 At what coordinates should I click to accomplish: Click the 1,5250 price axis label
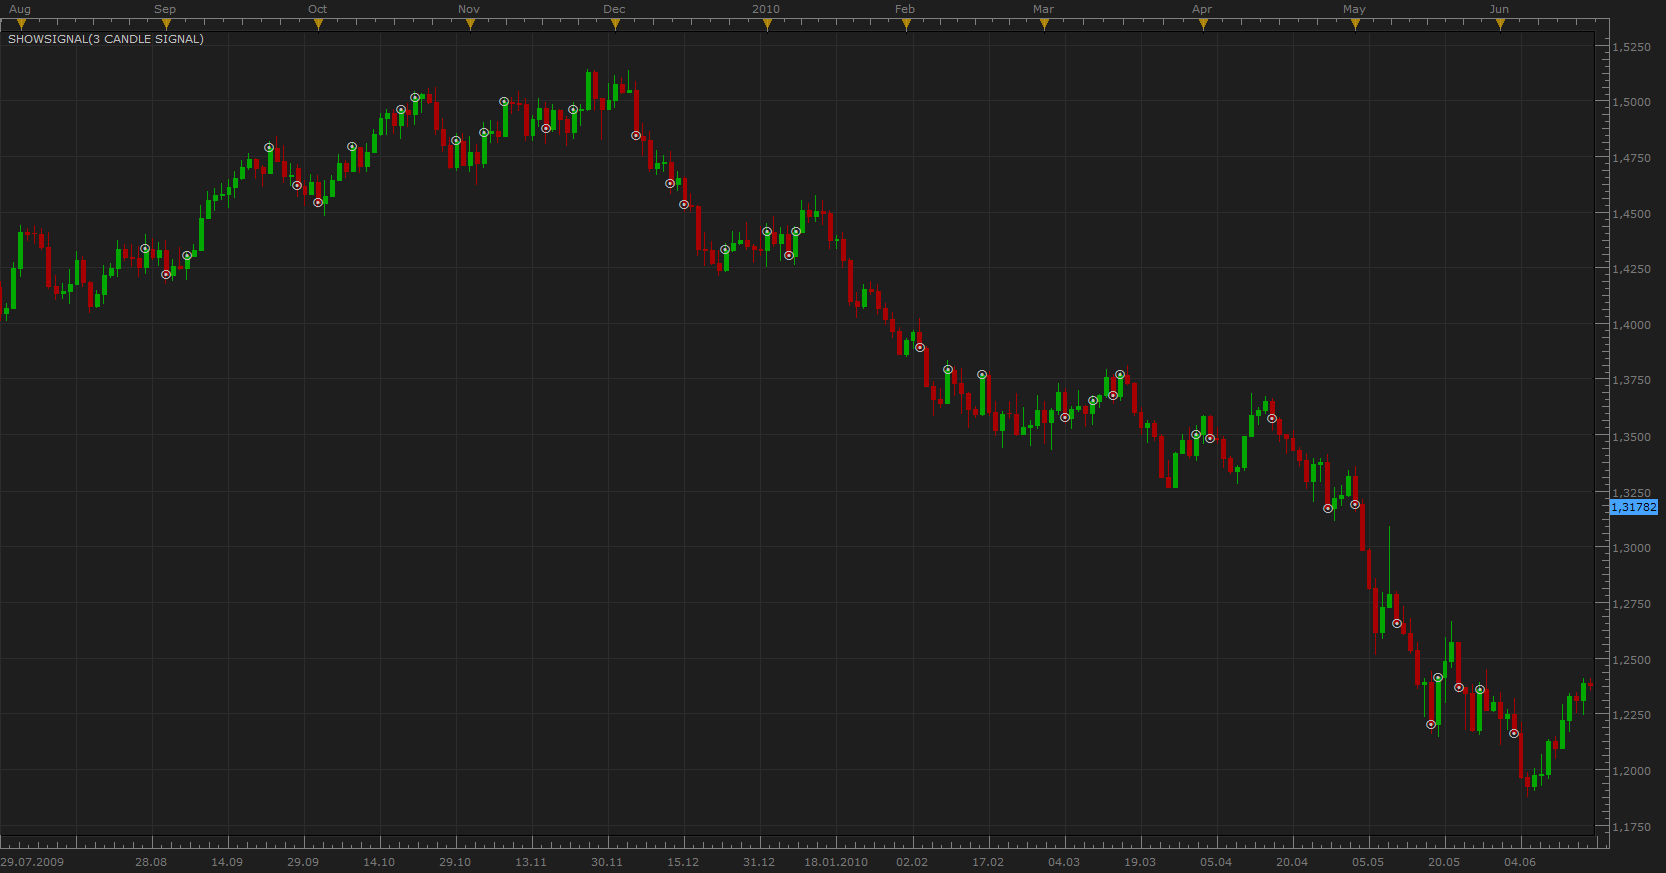click(x=1631, y=47)
